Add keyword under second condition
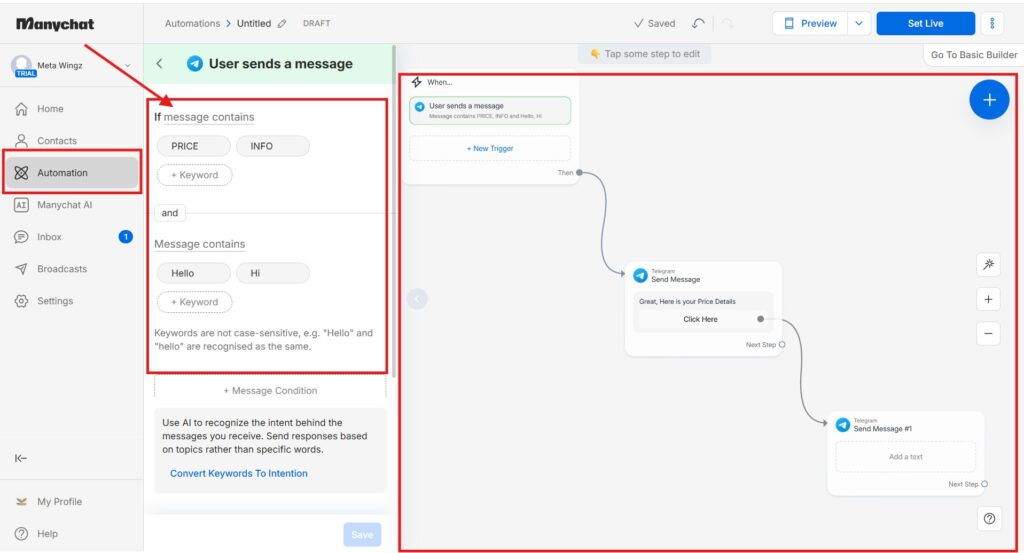This screenshot has height=553, width=1024. click(195, 302)
